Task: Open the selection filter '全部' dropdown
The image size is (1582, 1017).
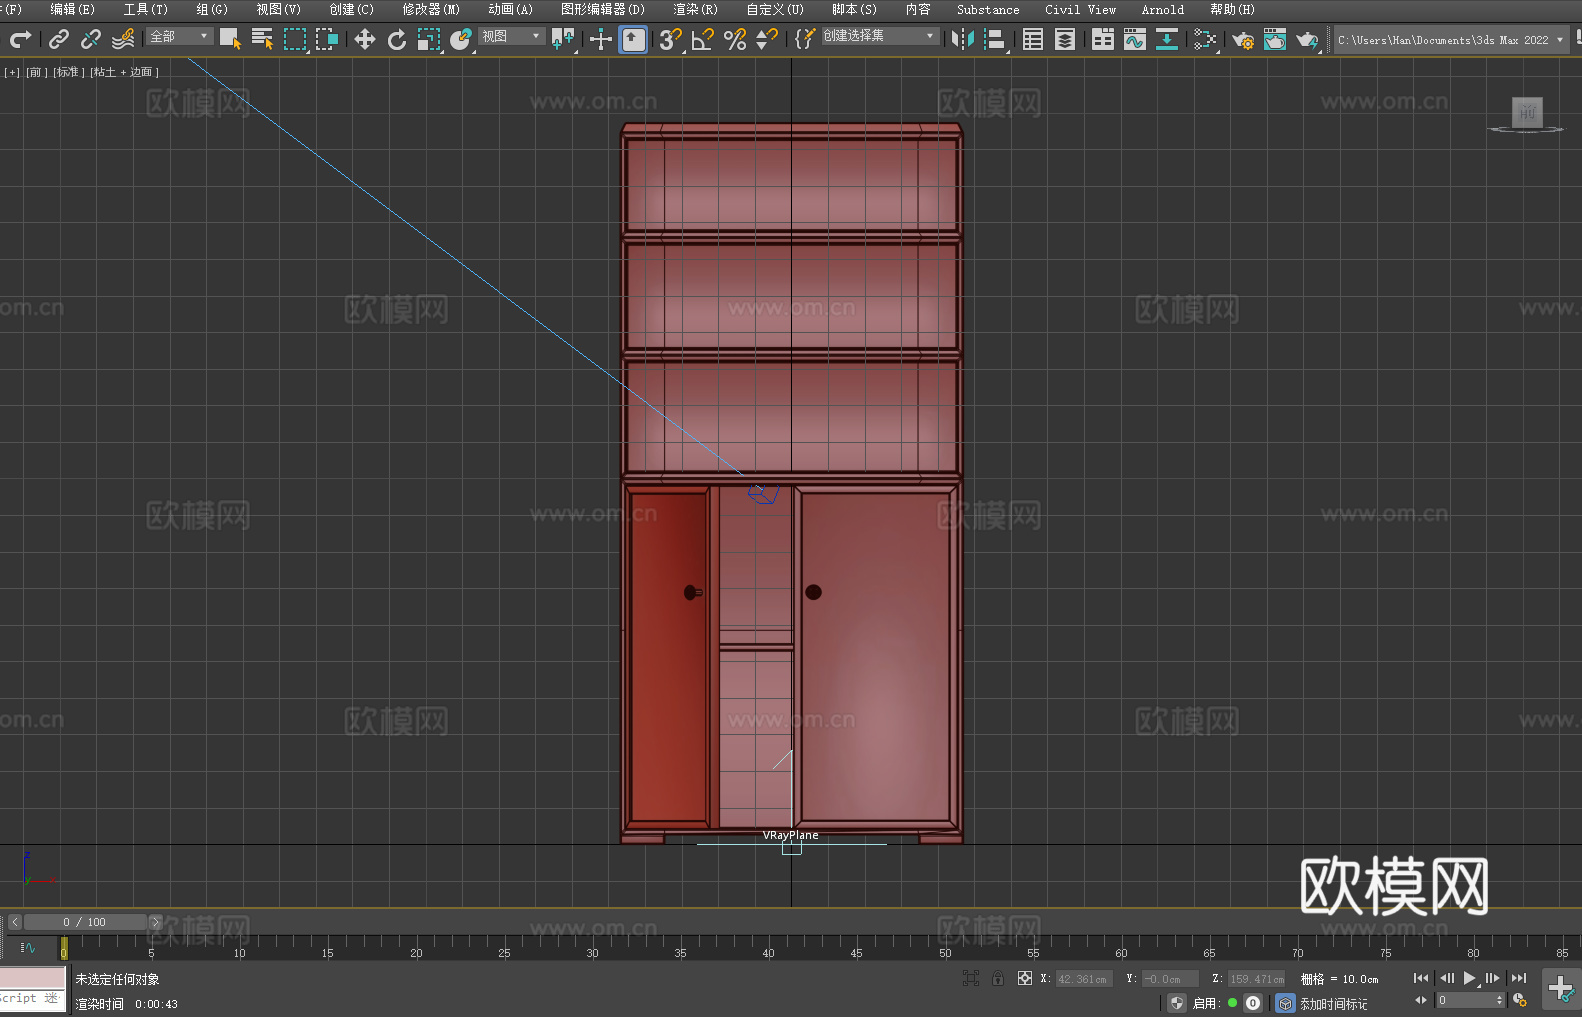Action: [180, 36]
